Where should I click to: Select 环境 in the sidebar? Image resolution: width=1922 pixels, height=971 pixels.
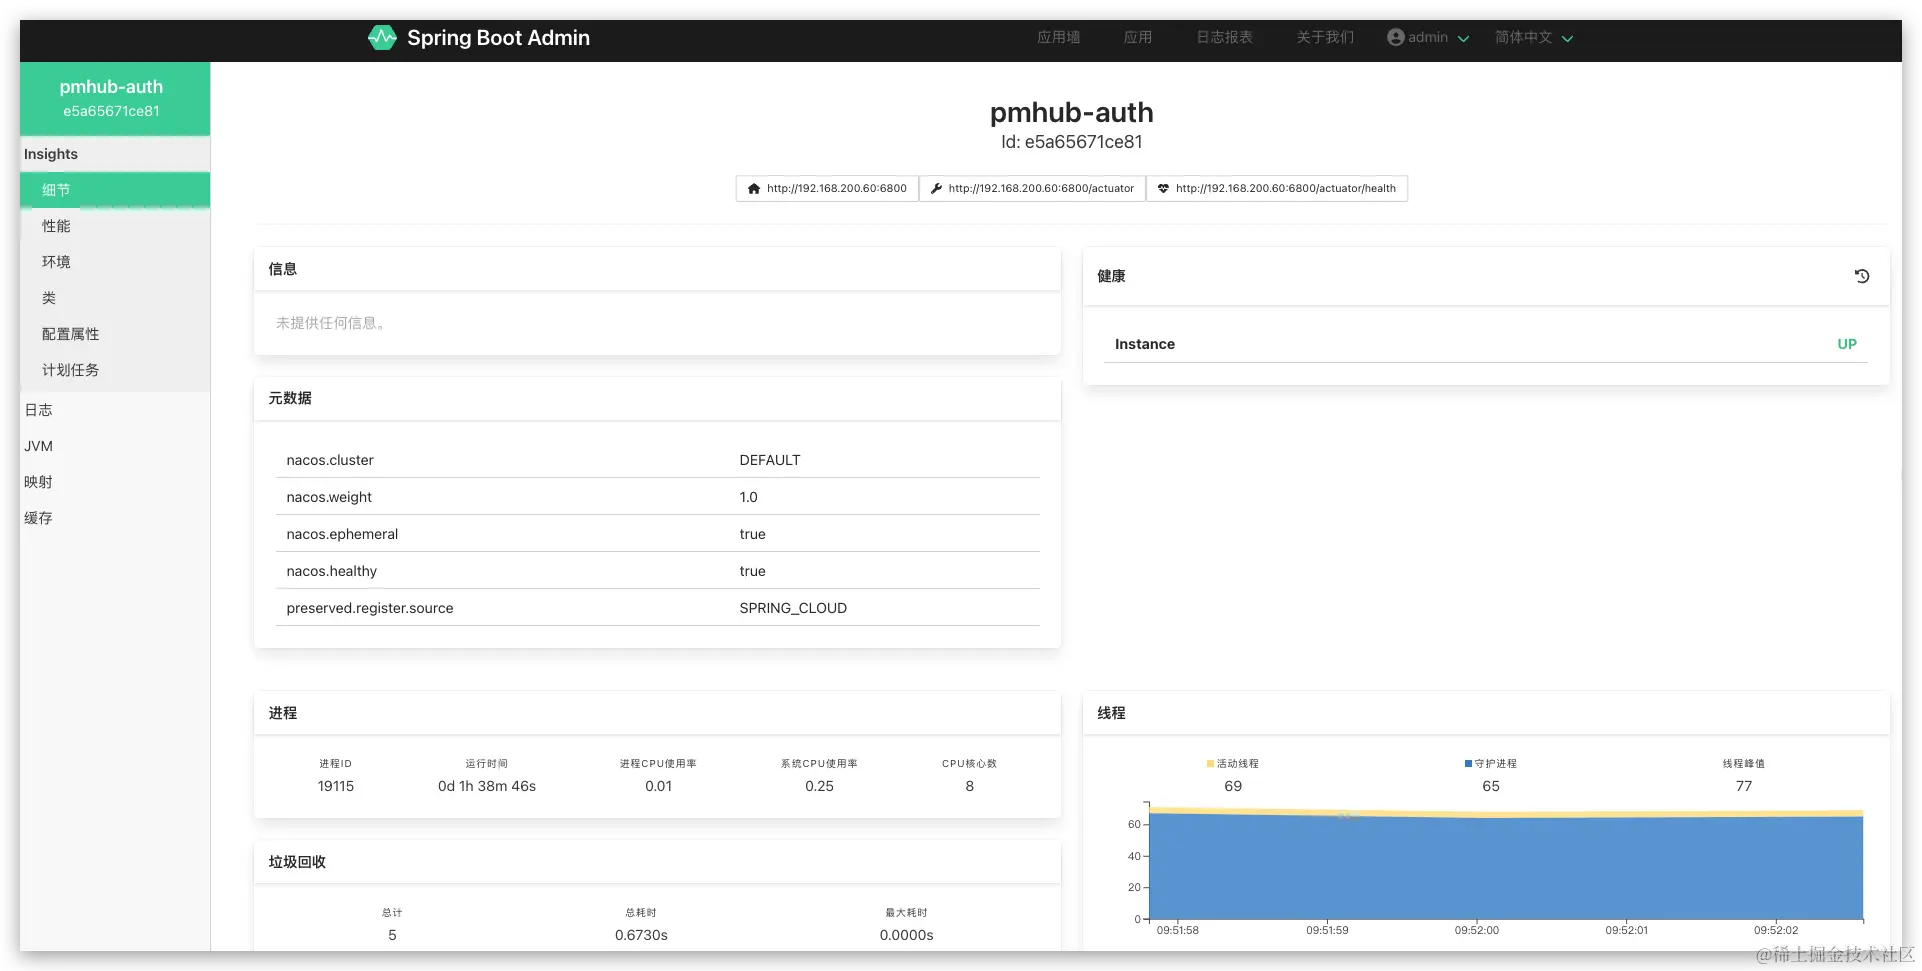click(115, 262)
